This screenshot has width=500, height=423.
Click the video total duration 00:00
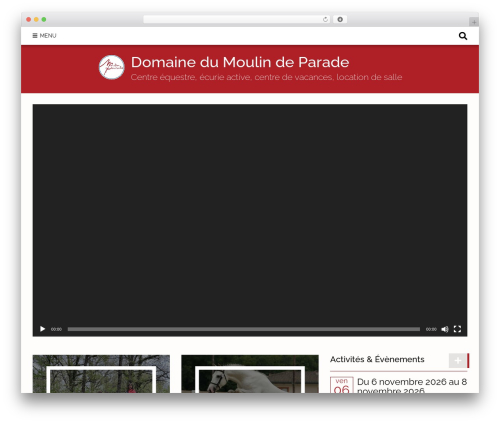point(431,329)
